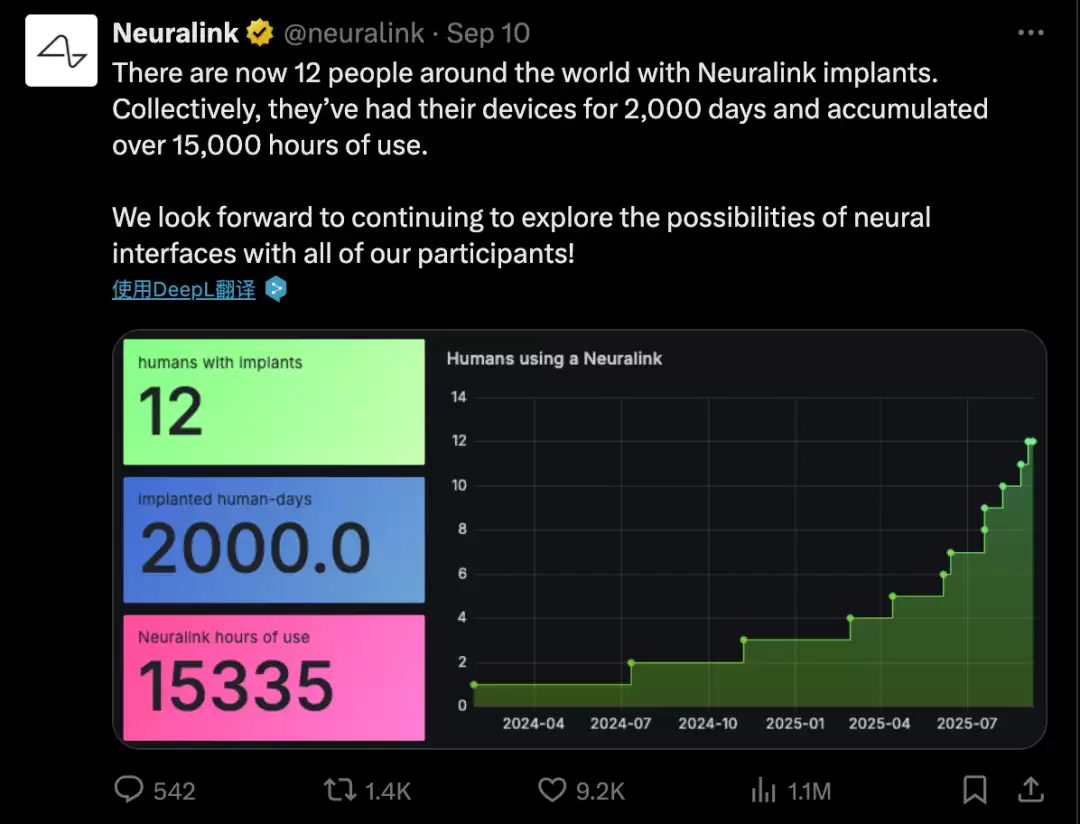Click the first data point at 1
Image resolution: width=1080 pixels, height=824 pixels.
[473, 685]
